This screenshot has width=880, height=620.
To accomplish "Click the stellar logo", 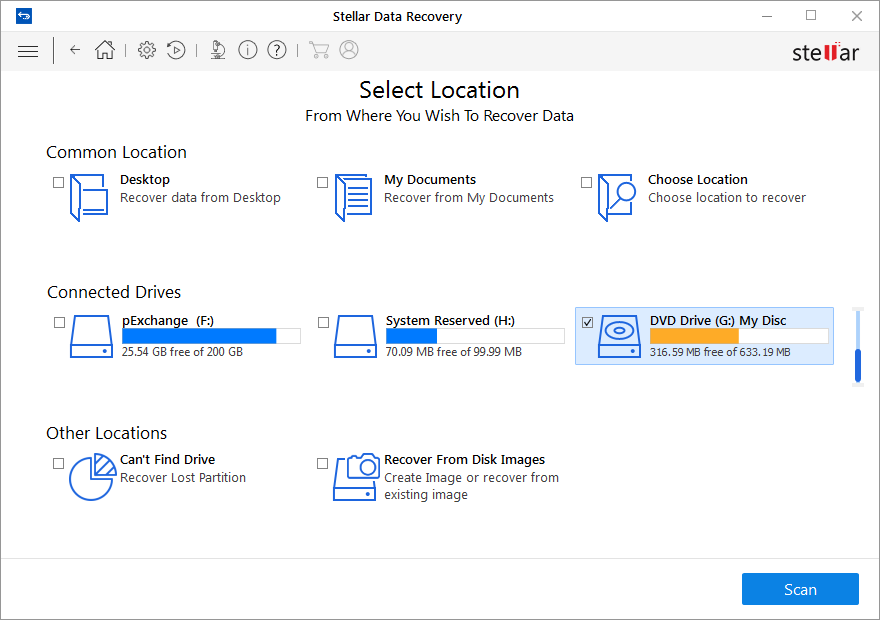I will [825, 52].
